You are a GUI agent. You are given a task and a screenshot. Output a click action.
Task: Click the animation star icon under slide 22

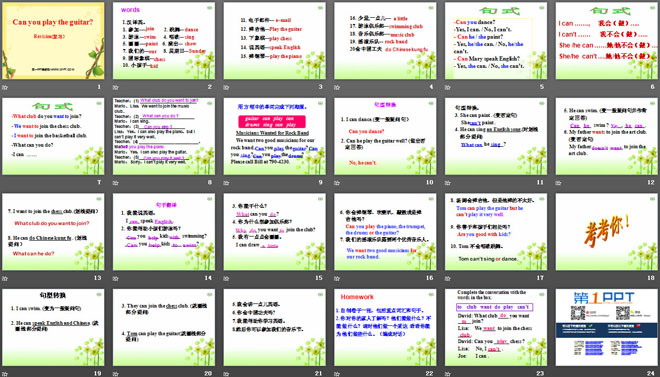[x=337, y=374]
